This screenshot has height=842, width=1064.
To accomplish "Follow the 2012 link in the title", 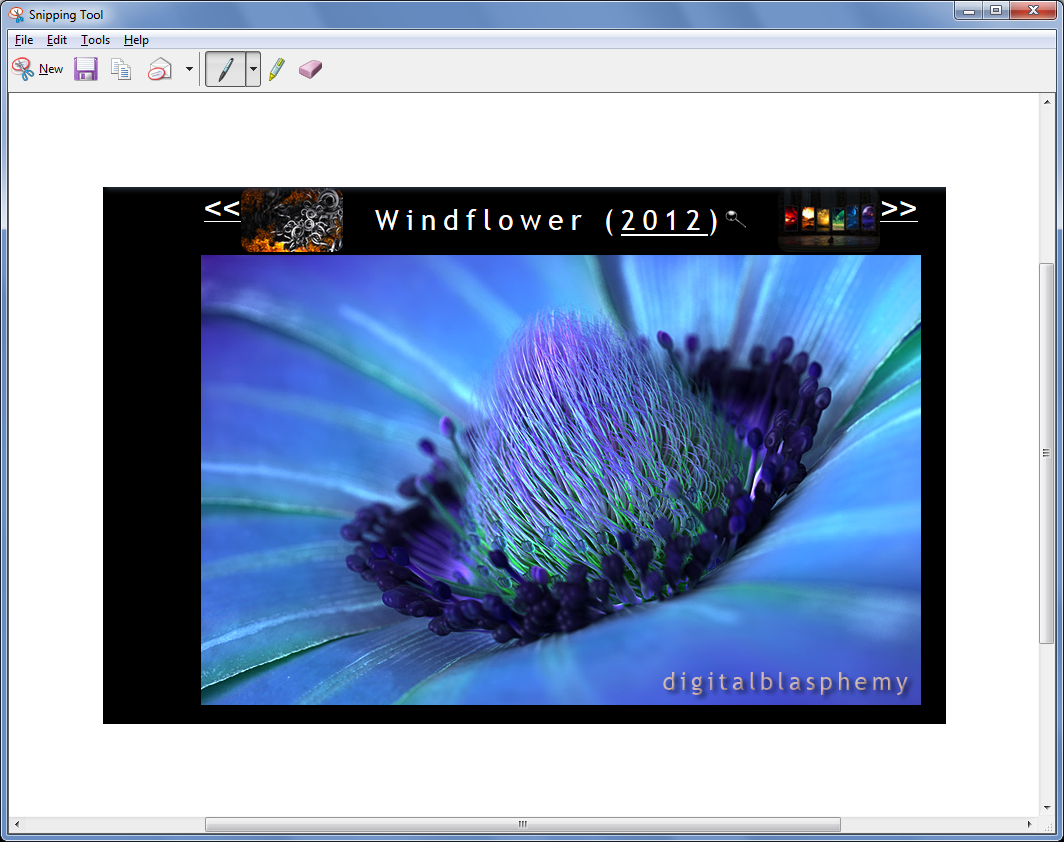I will click(x=664, y=221).
